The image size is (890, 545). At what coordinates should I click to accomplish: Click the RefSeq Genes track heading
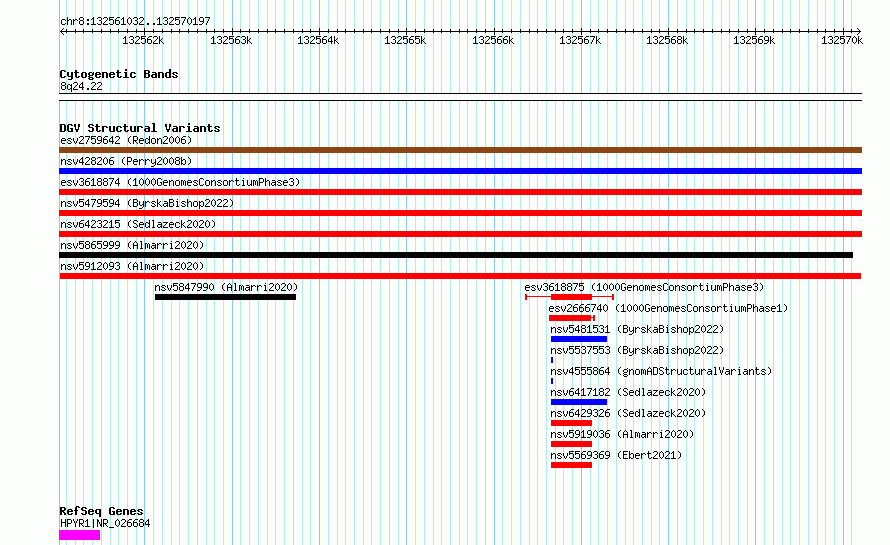[x=101, y=511]
